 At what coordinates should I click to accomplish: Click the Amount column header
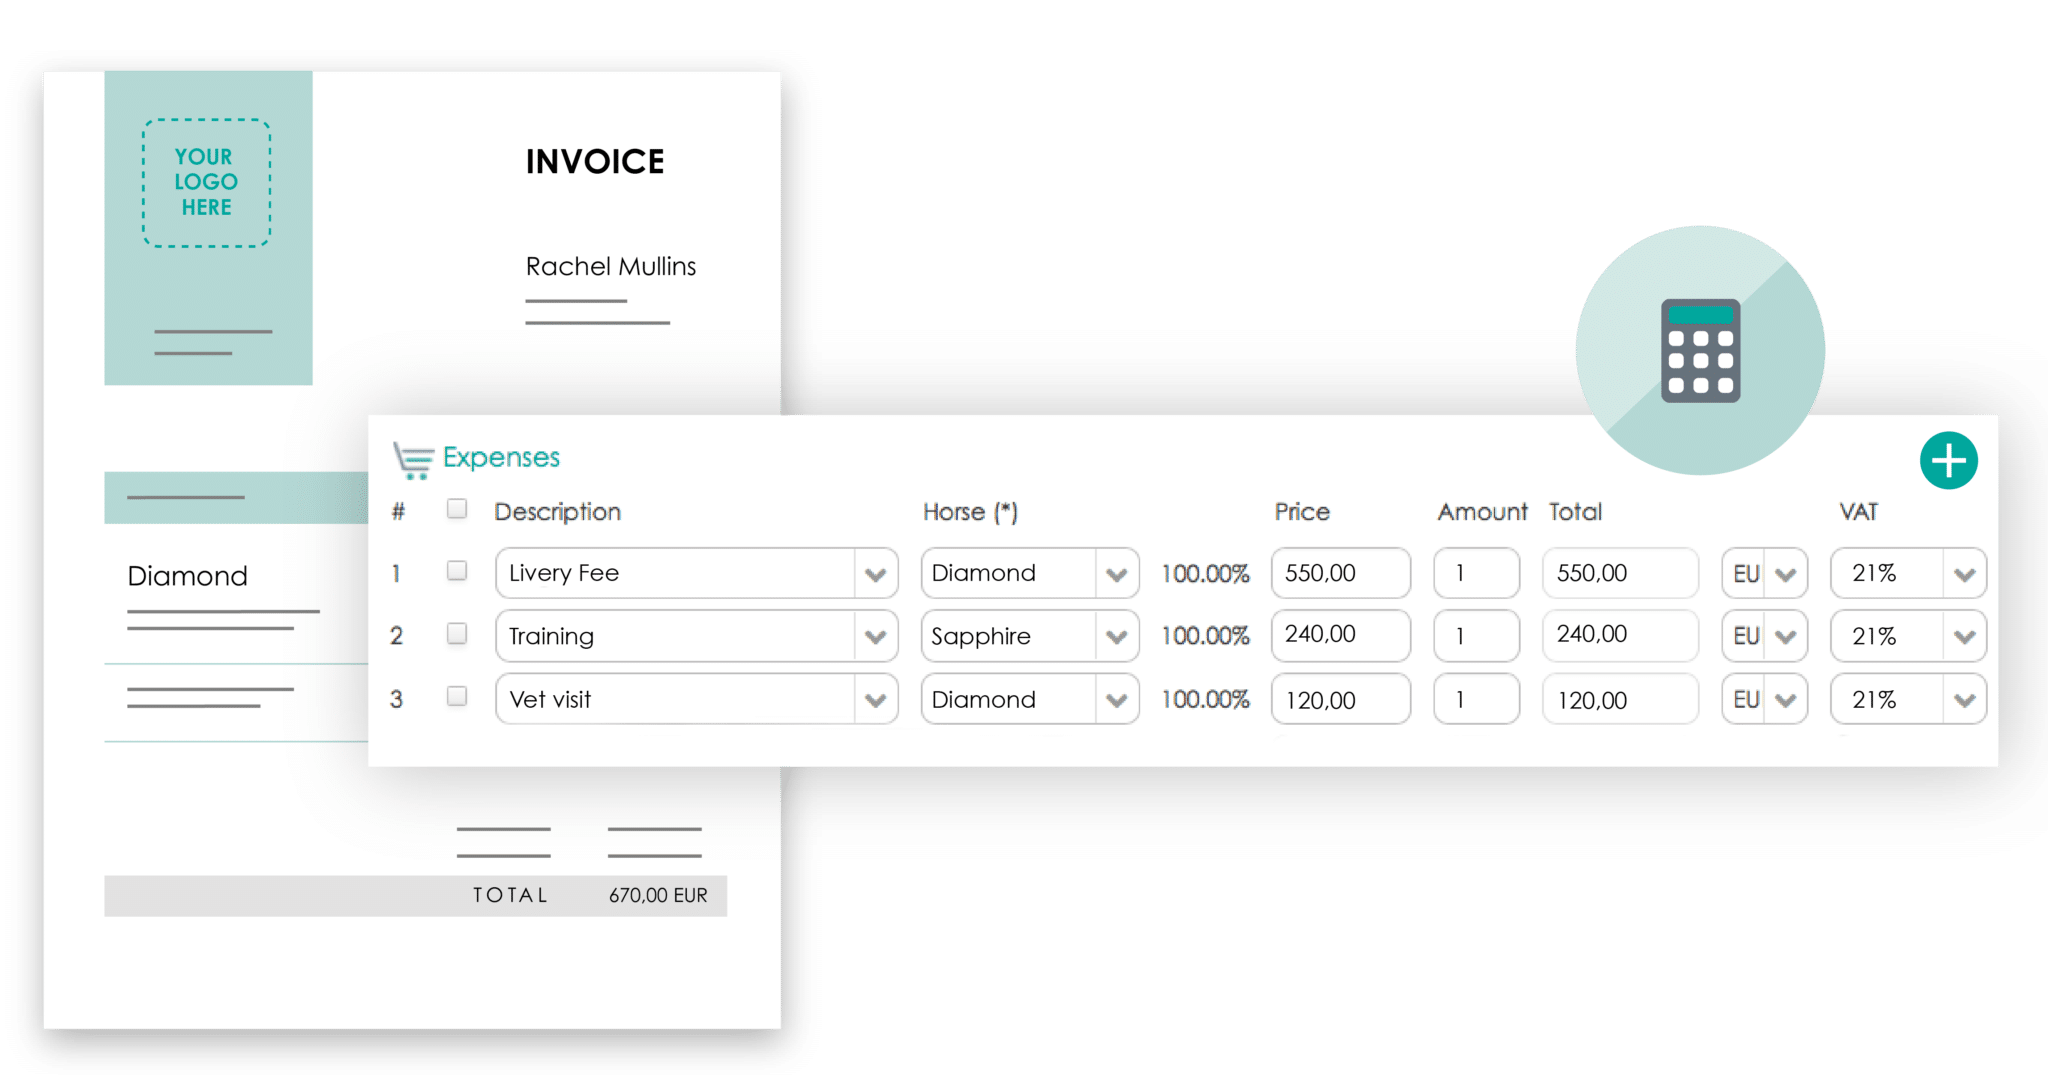[x=1482, y=512]
